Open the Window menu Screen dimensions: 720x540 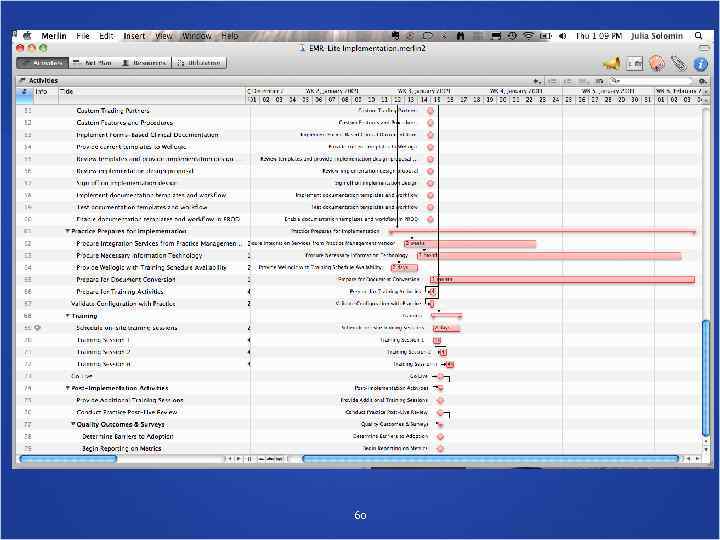197,36
